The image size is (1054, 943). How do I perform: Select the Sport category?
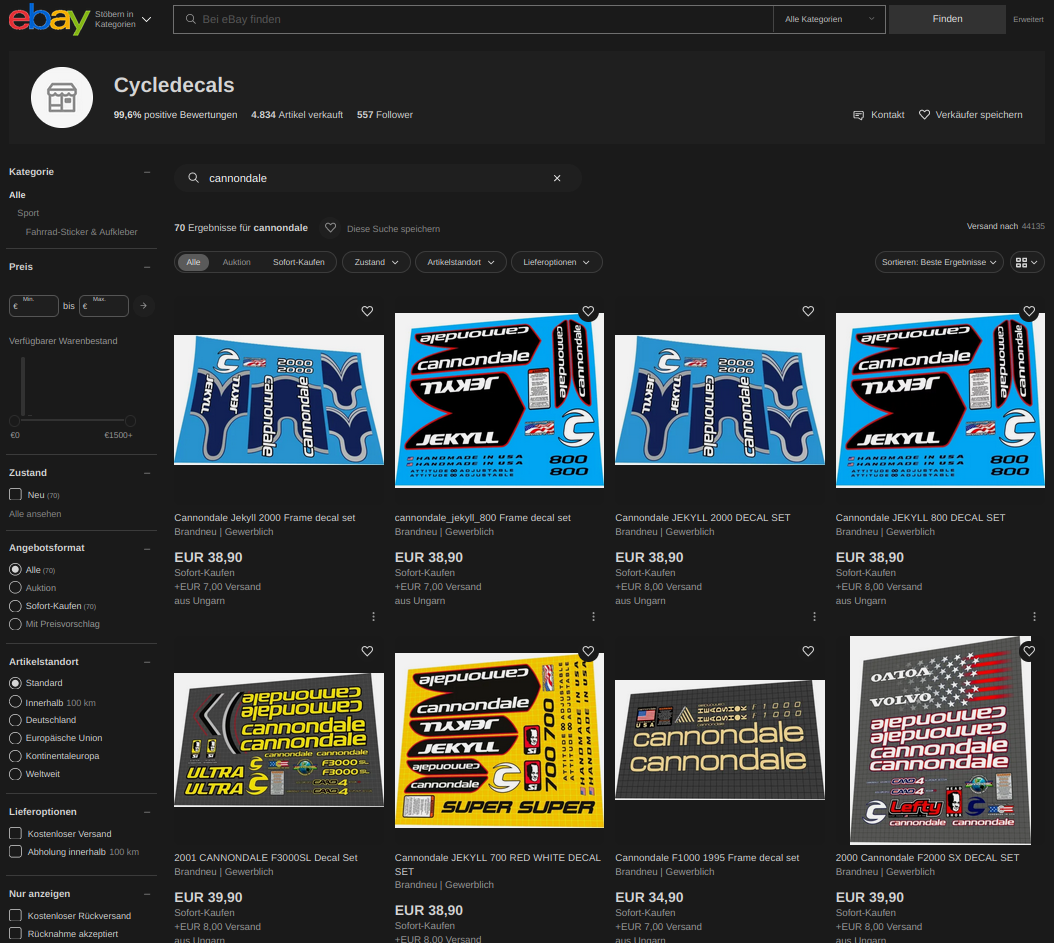(28, 213)
